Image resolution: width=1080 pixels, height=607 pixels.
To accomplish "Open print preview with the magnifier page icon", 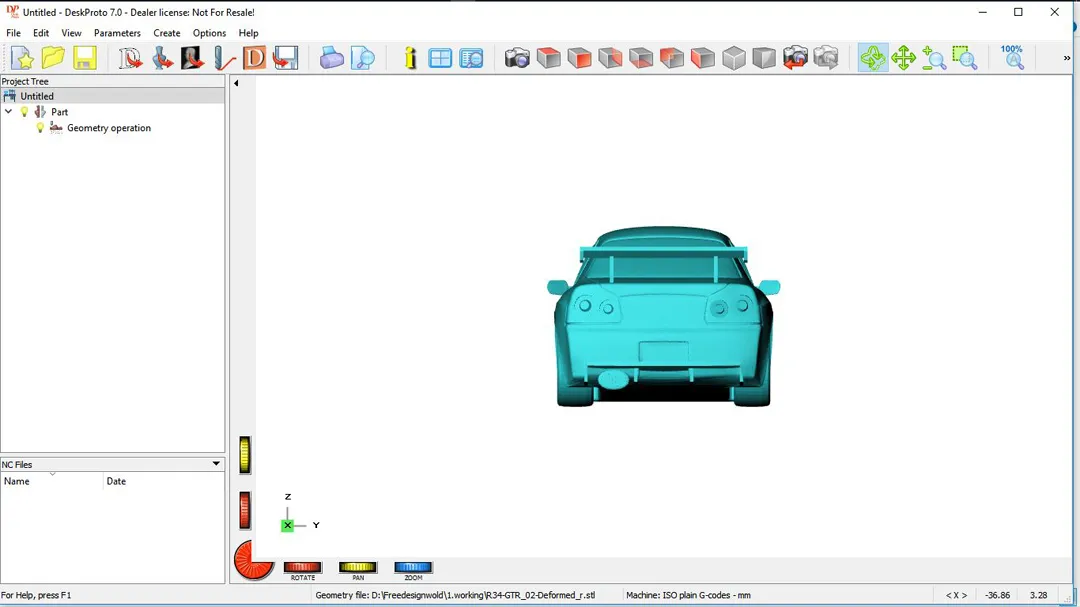I will click(362, 58).
